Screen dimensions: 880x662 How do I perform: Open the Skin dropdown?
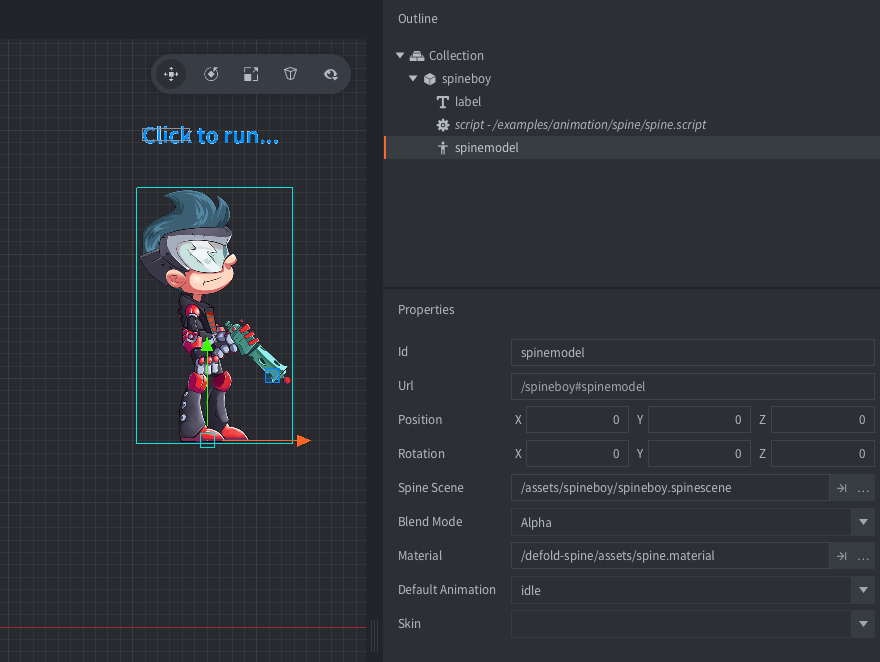pyautogui.click(x=863, y=624)
